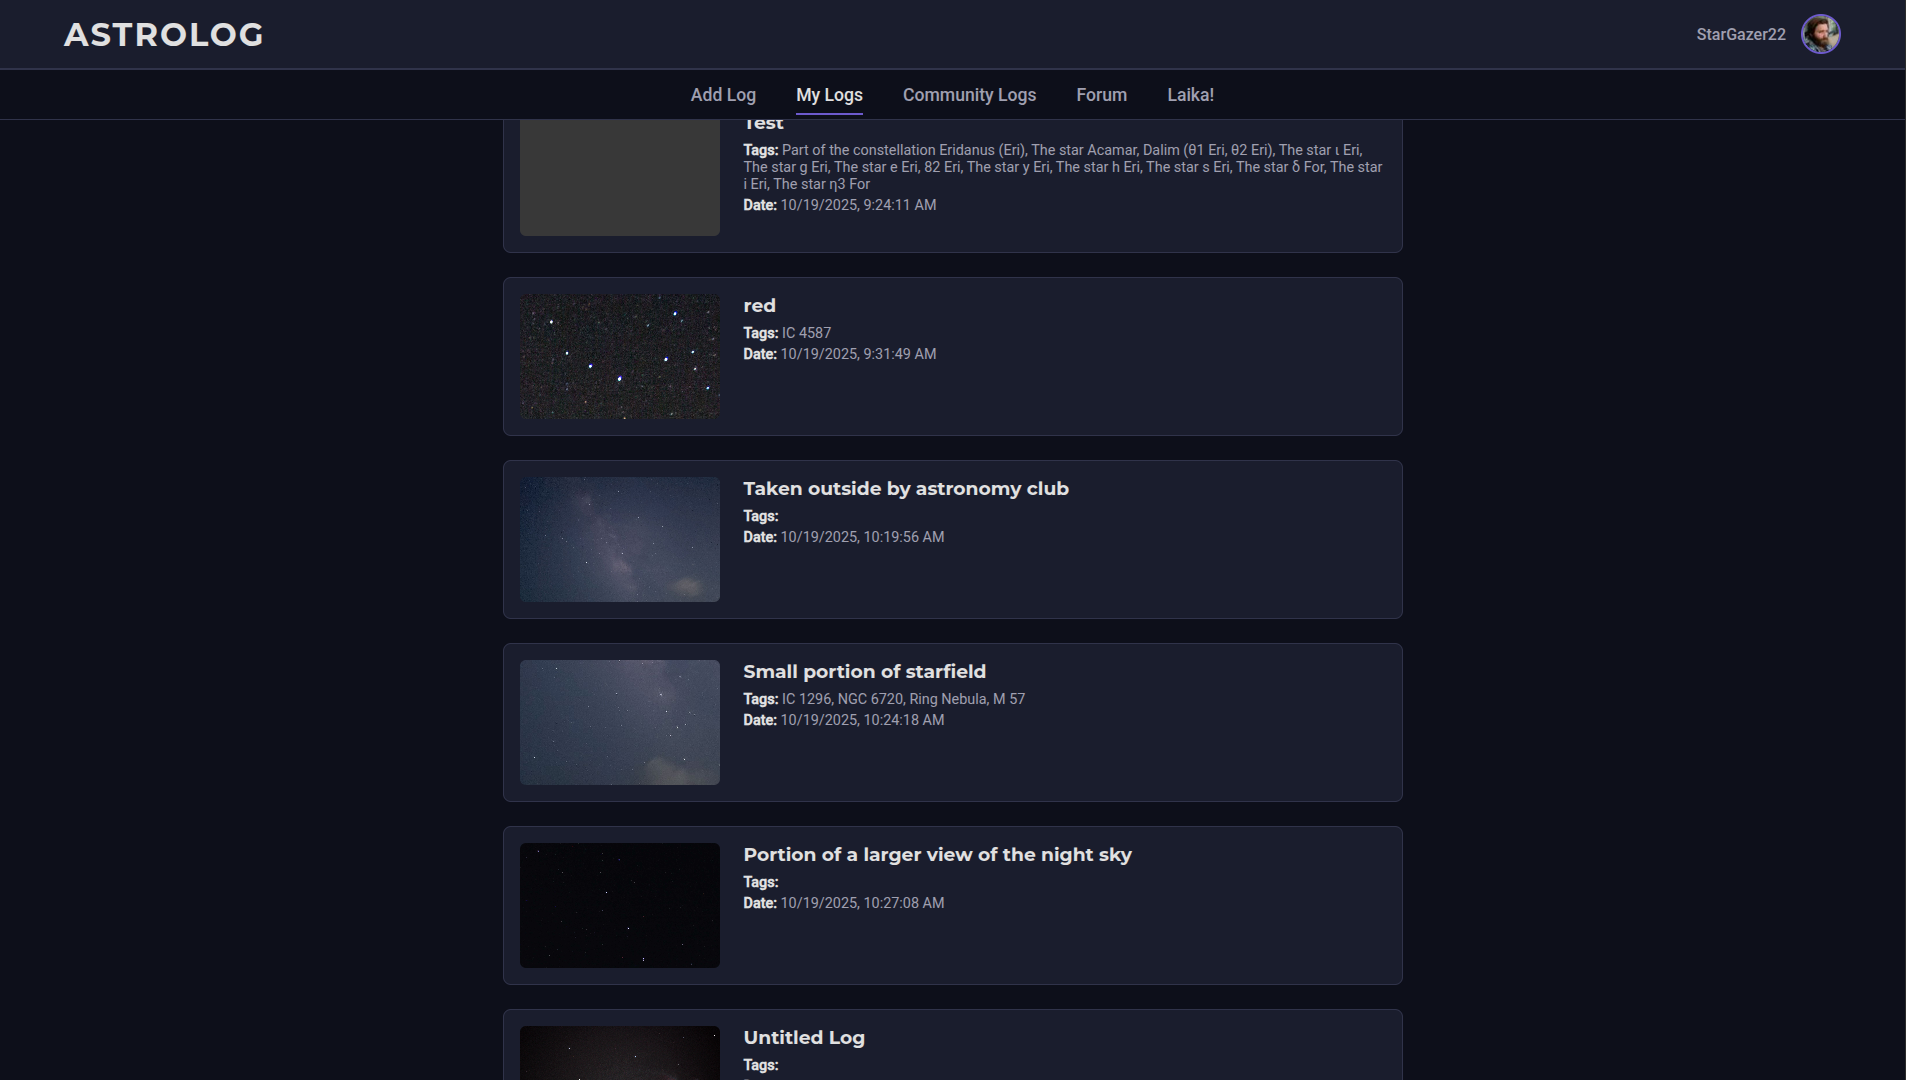Open the Small portion of starfield thumbnail
The width and height of the screenshot is (1906, 1080).
[x=620, y=722]
